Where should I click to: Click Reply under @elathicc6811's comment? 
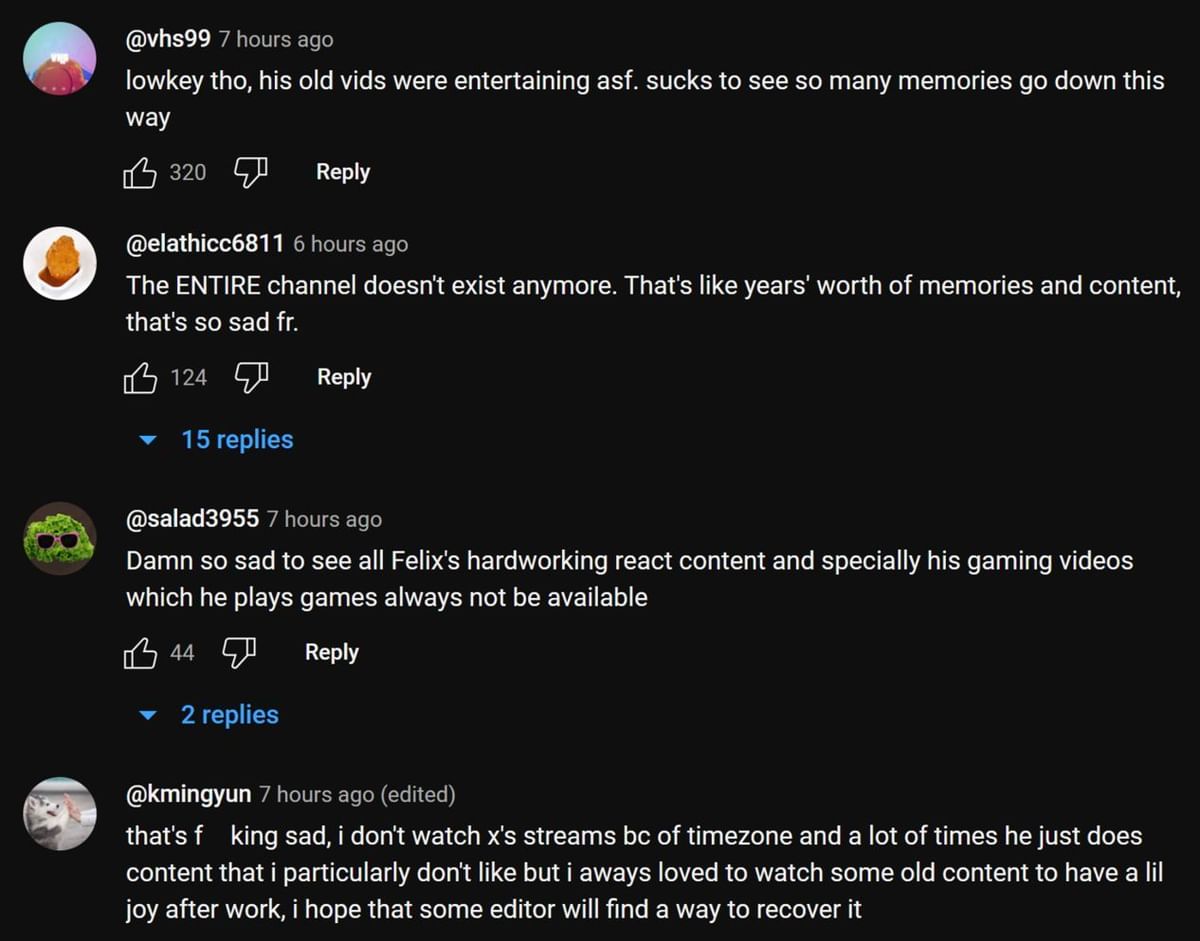point(343,378)
